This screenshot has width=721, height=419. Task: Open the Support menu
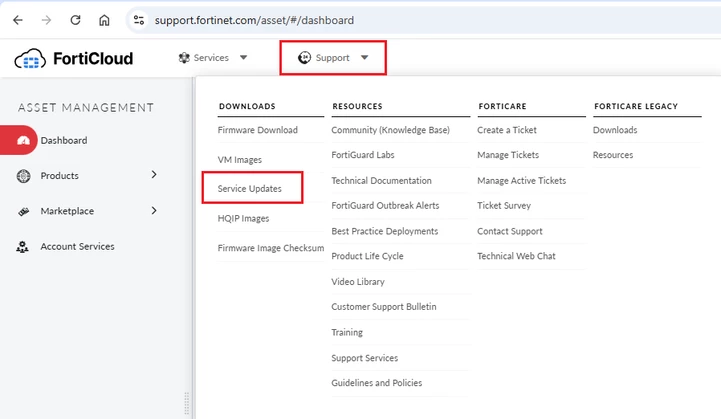[x=333, y=57]
